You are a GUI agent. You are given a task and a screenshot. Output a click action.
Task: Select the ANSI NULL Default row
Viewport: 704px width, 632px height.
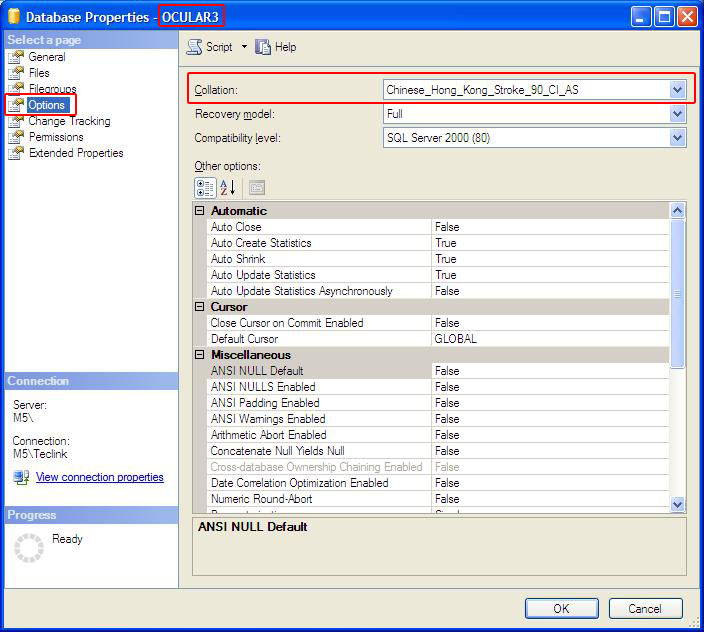pos(438,371)
